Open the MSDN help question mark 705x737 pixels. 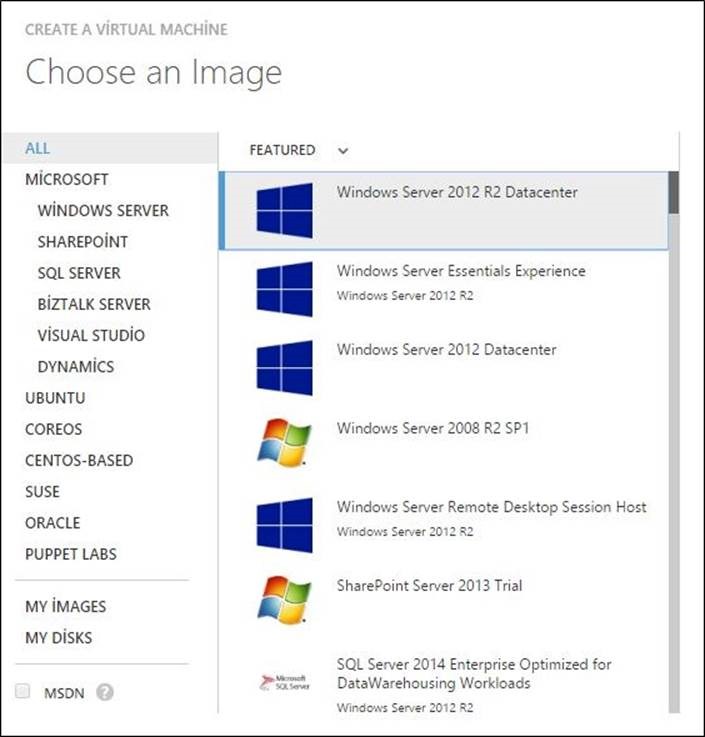(105, 692)
